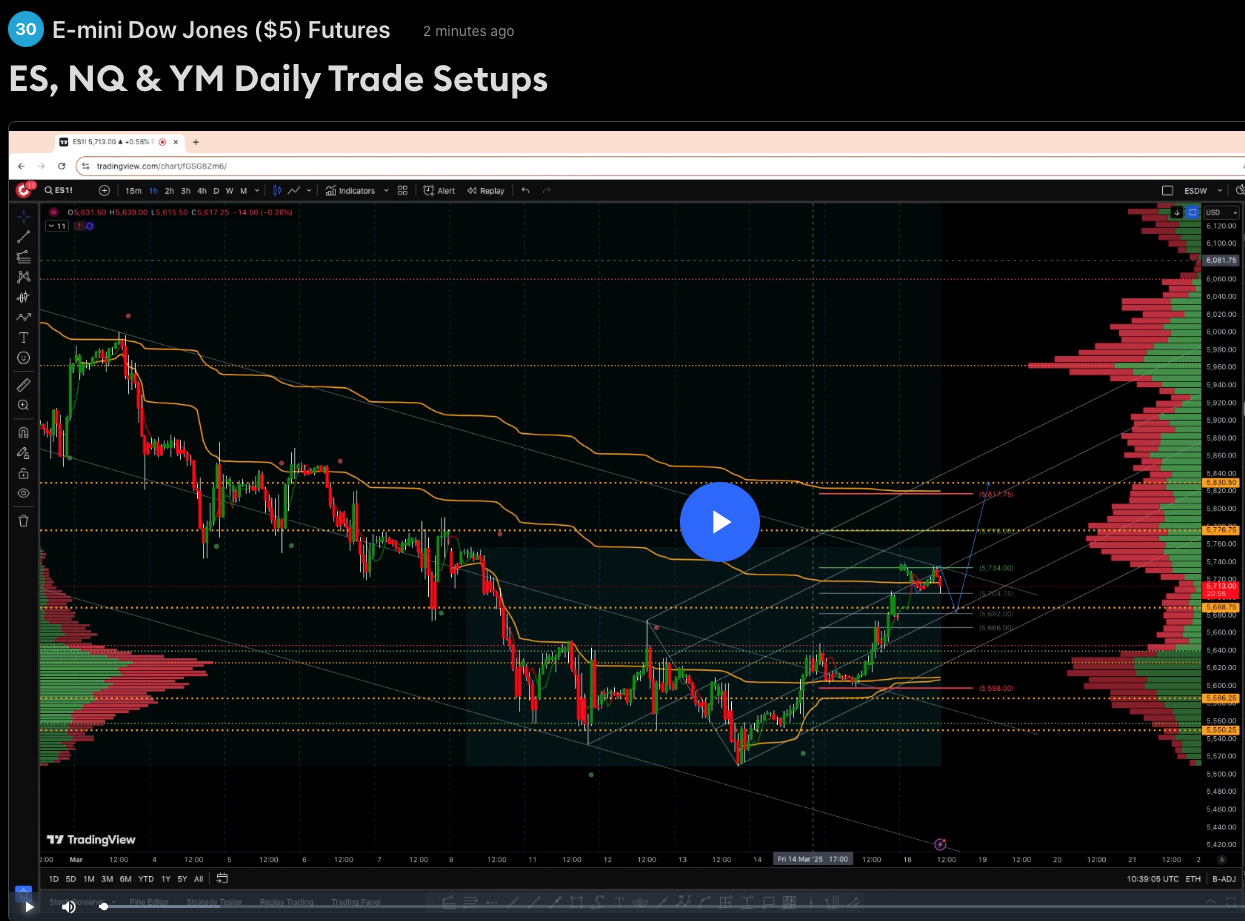Mute the video with the speaker icon
Viewport: 1245px width, 921px height.
click(69, 907)
